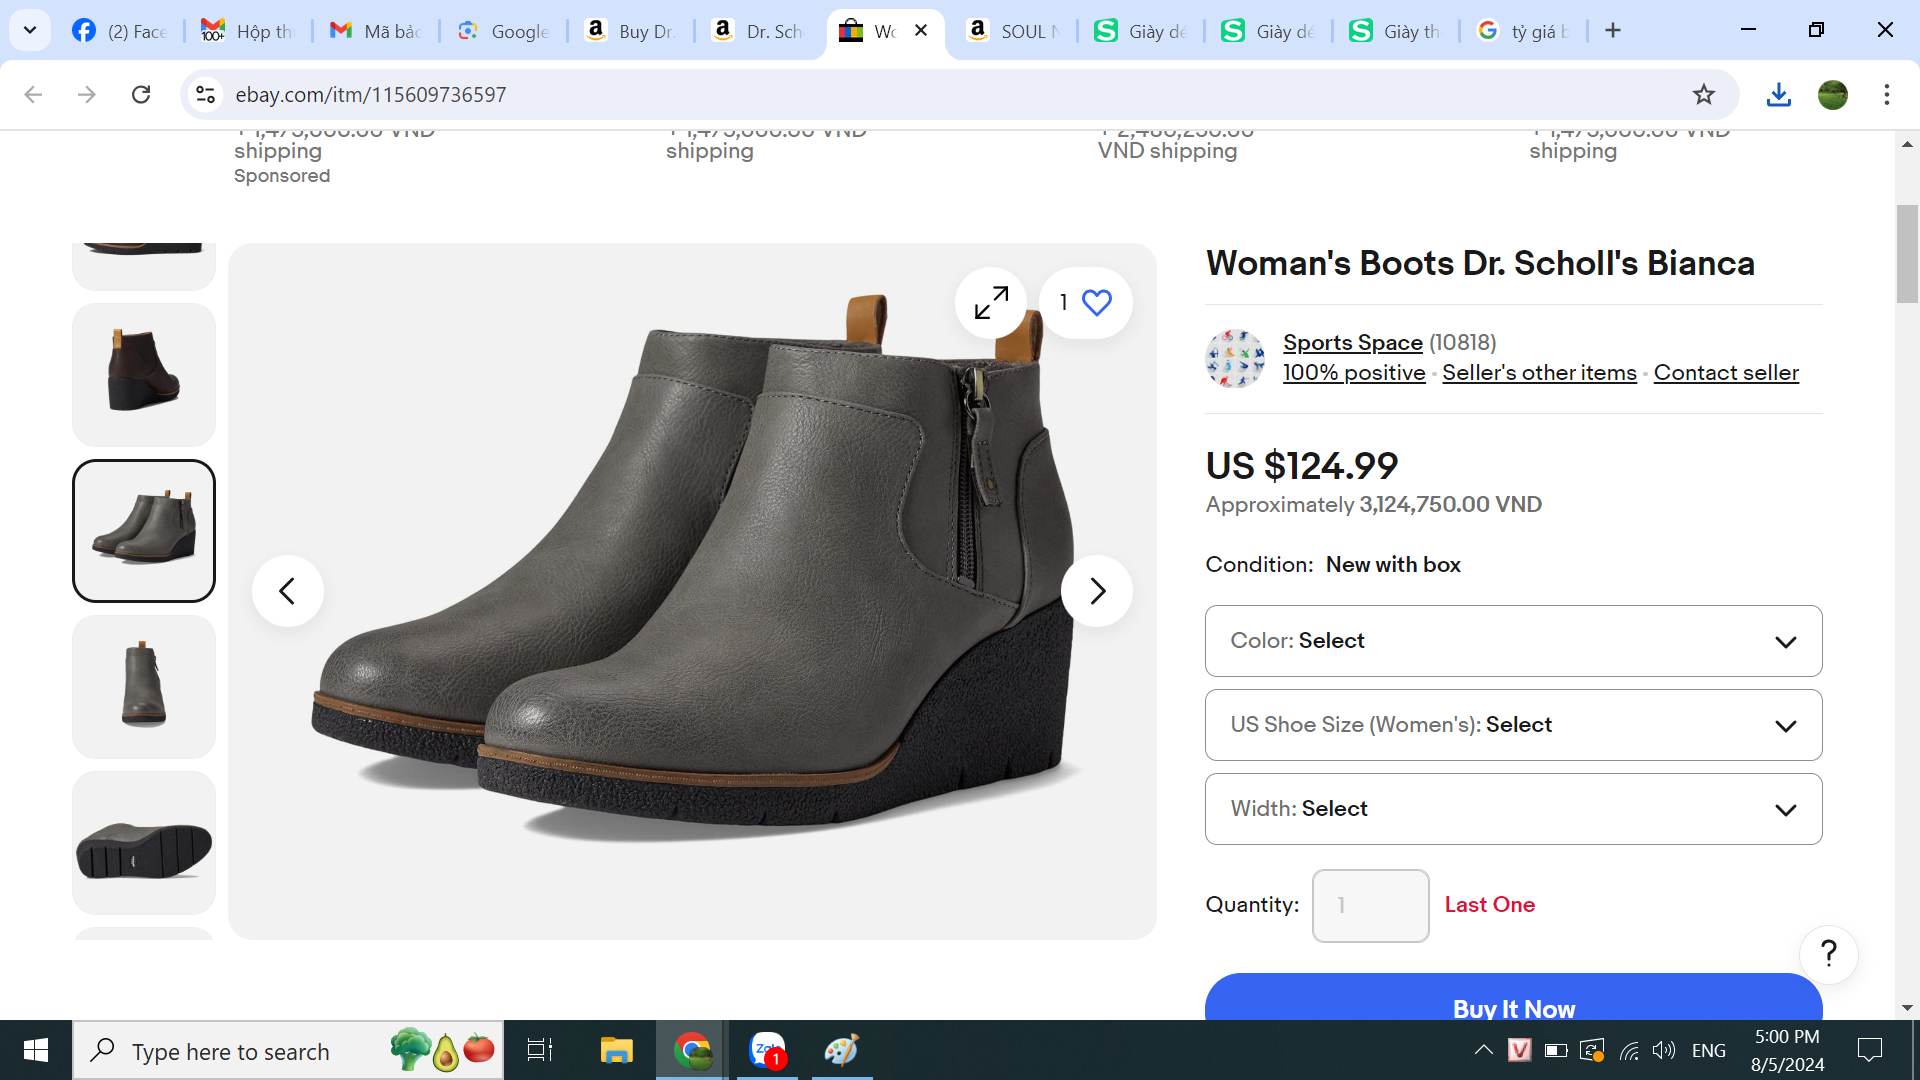The height and width of the screenshot is (1080, 1920).
Task: Open the Color select dropdown
Action: coord(1513,641)
